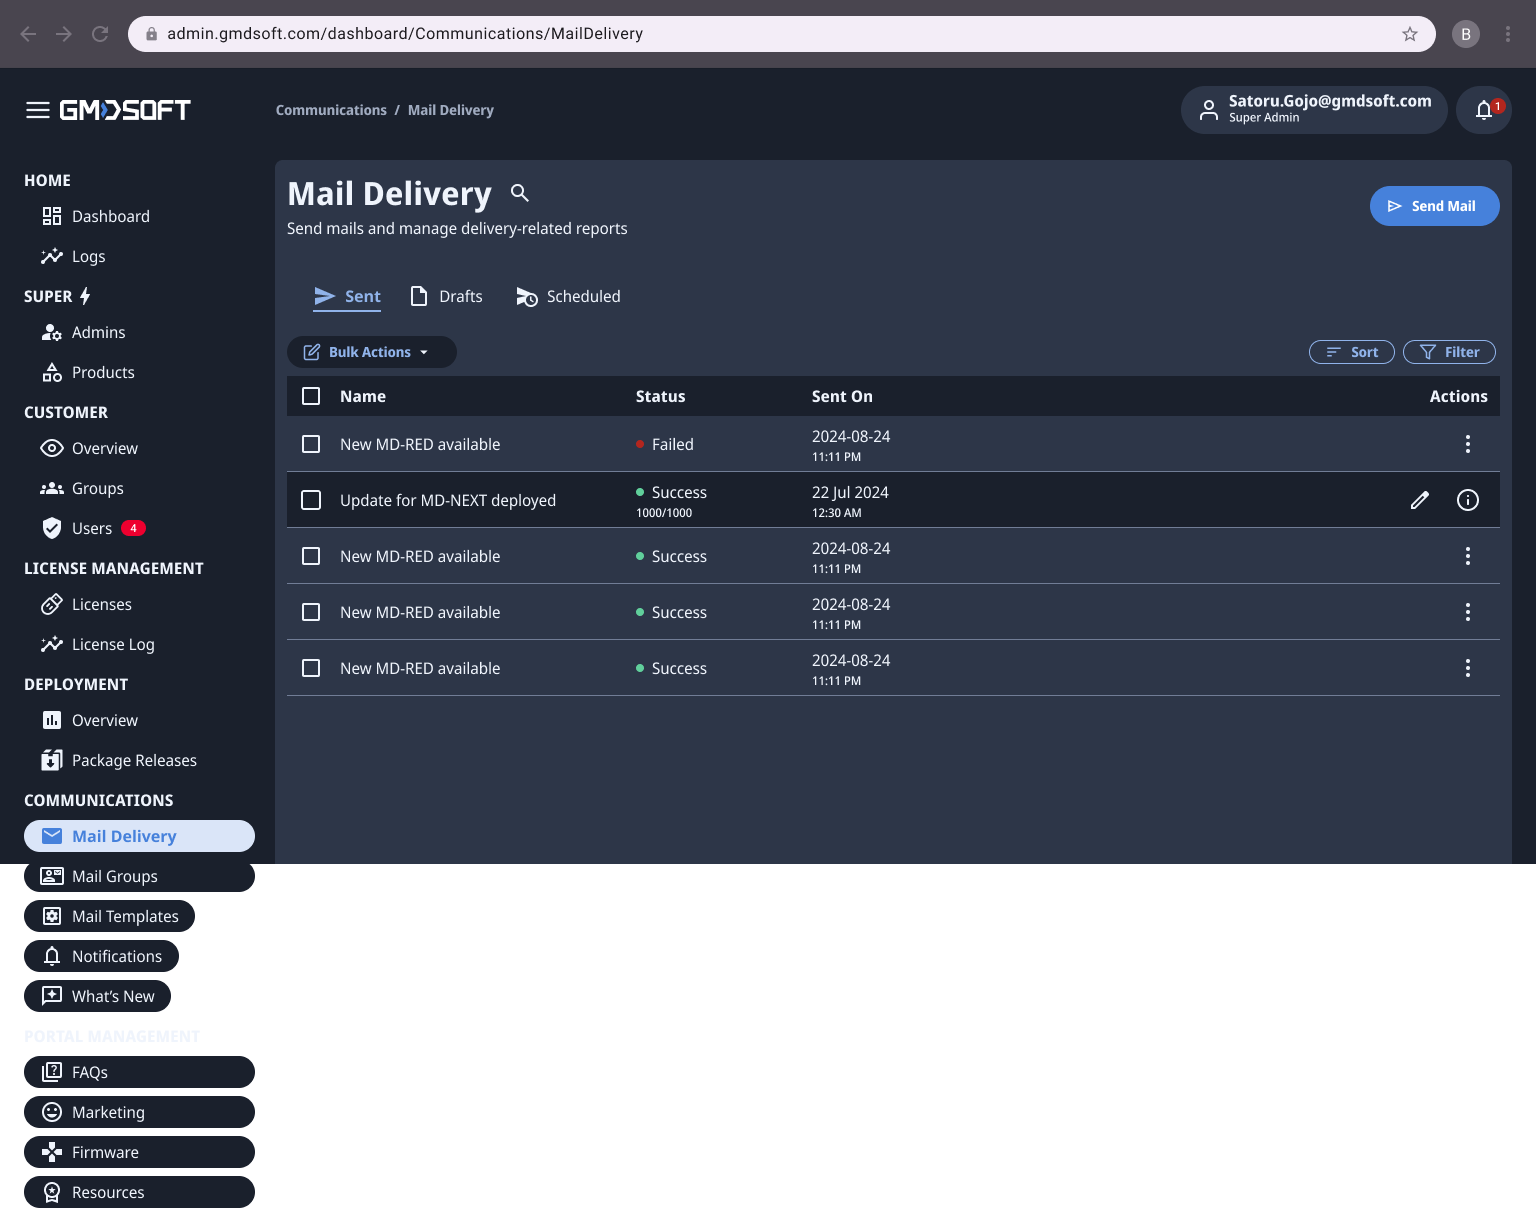Open the hamburger menu icon
This screenshot has height=1208, width=1536.
coord(38,110)
